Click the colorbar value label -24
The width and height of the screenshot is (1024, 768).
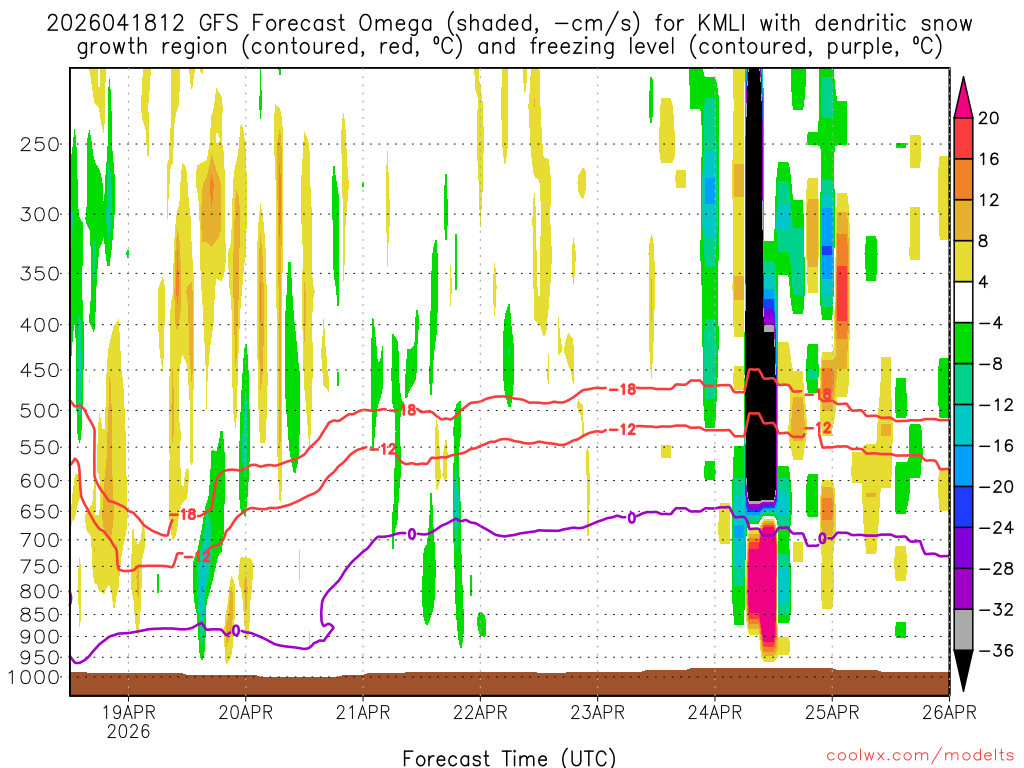(996, 528)
